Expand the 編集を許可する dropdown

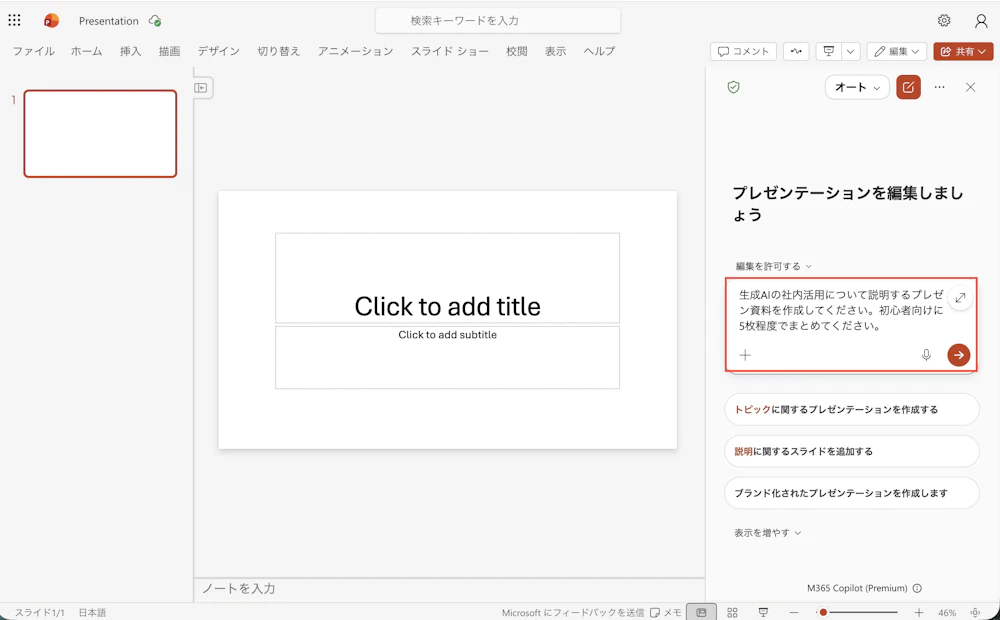(773, 266)
